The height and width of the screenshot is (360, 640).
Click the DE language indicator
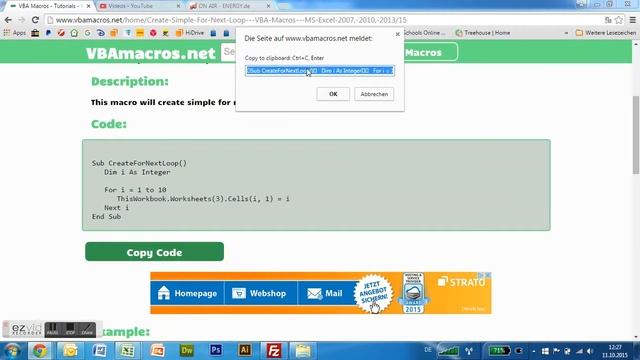(428, 350)
